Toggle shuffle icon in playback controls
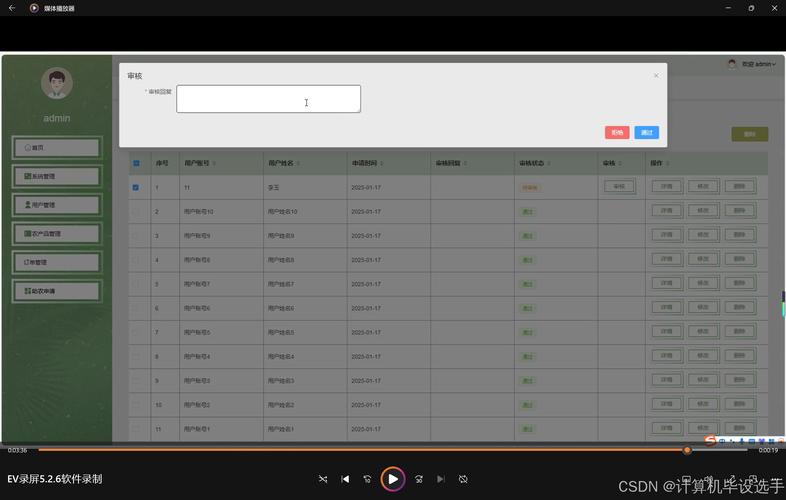Image resolution: width=786 pixels, height=500 pixels. [323, 479]
